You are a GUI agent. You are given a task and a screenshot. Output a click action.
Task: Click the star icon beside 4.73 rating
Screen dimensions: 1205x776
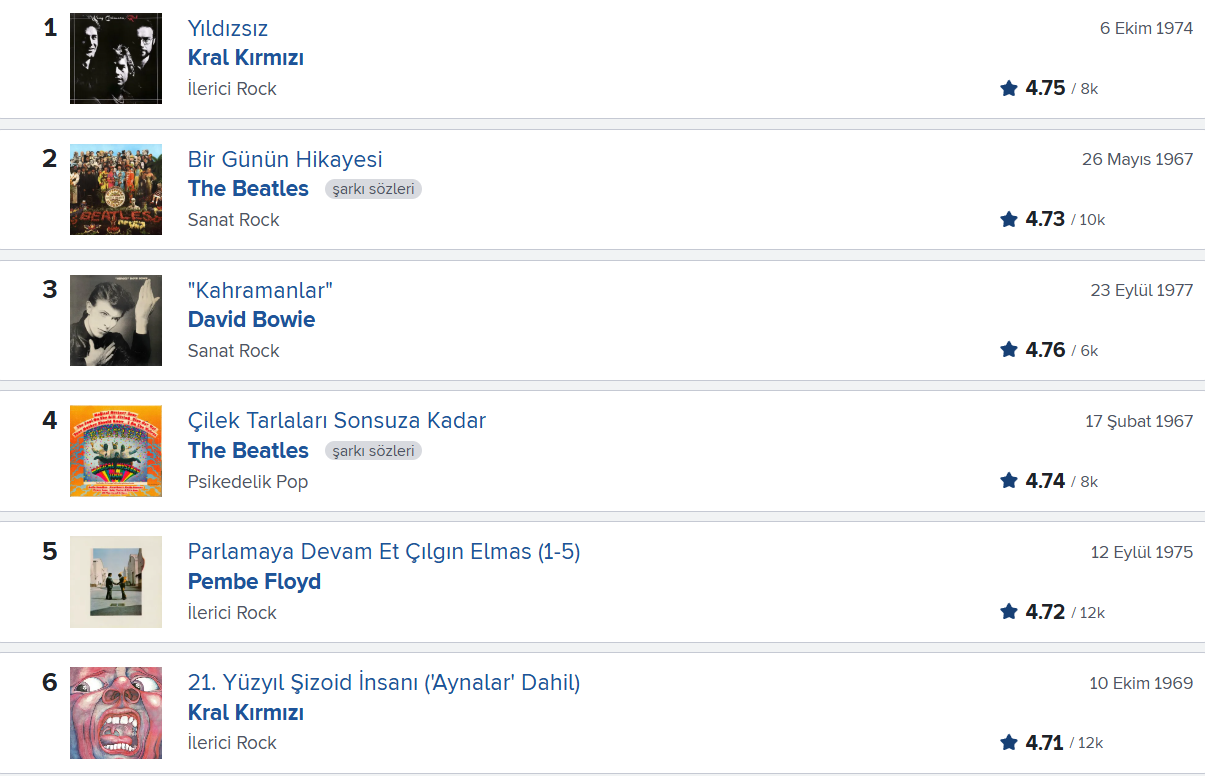pos(1009,219)
